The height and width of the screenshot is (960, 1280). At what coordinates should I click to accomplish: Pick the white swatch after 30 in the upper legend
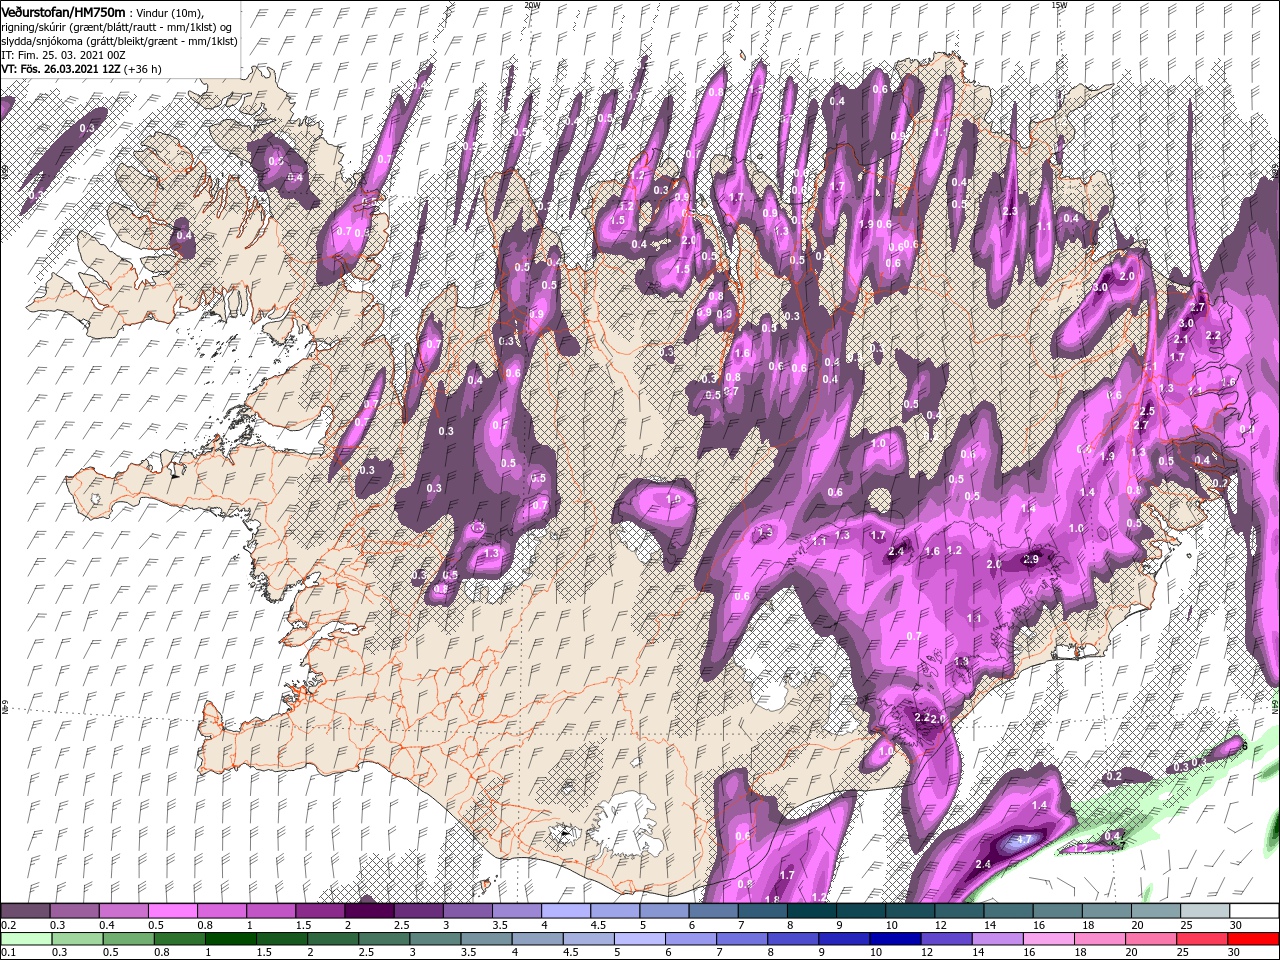click(x=1254, y=911)
